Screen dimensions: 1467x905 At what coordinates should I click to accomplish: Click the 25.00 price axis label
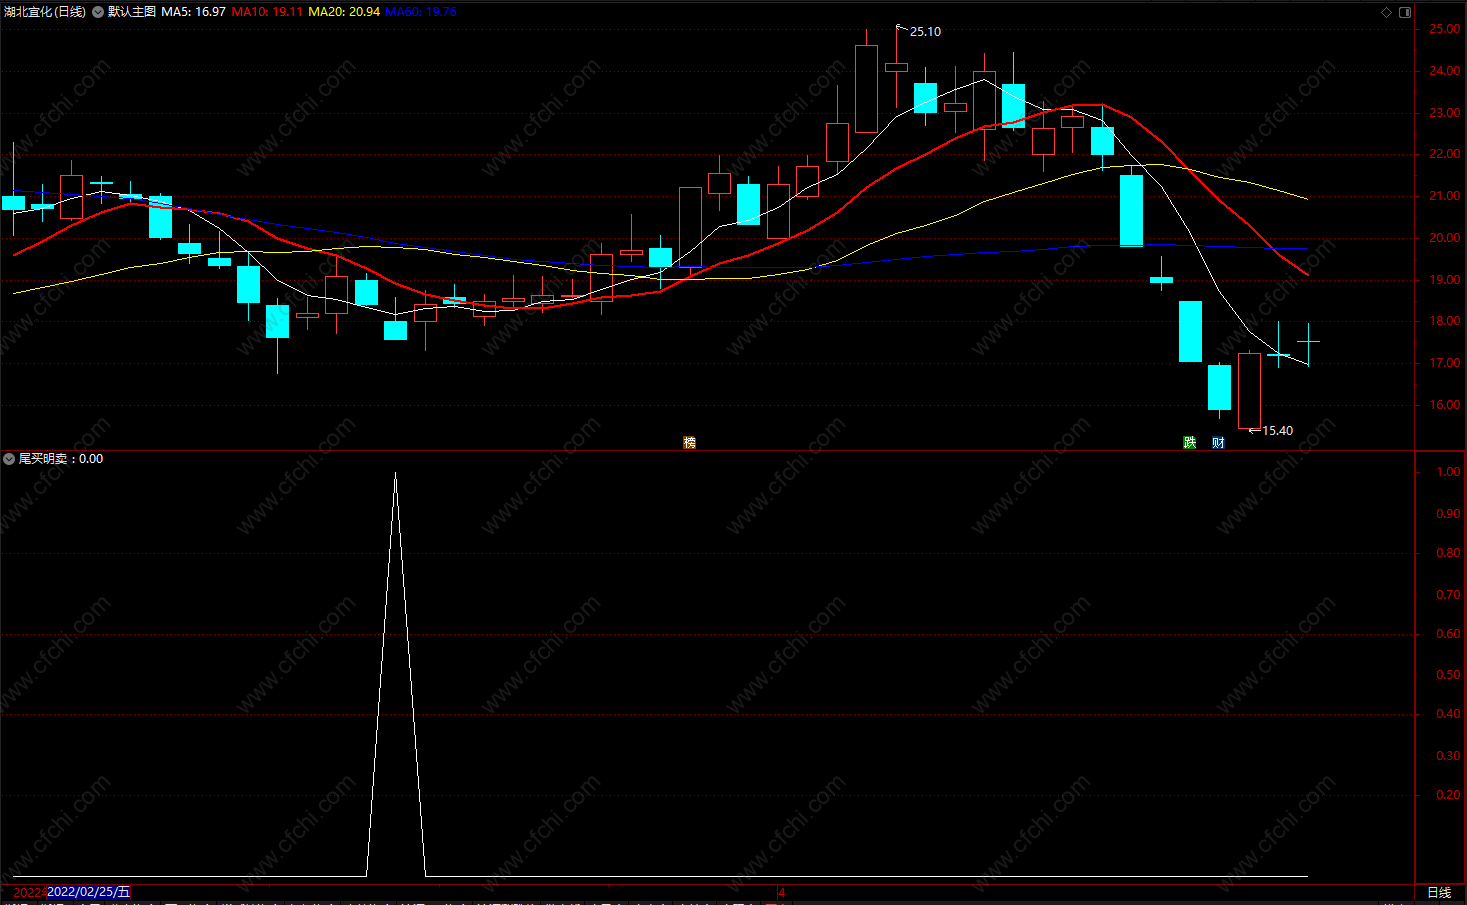[1444, 29]
